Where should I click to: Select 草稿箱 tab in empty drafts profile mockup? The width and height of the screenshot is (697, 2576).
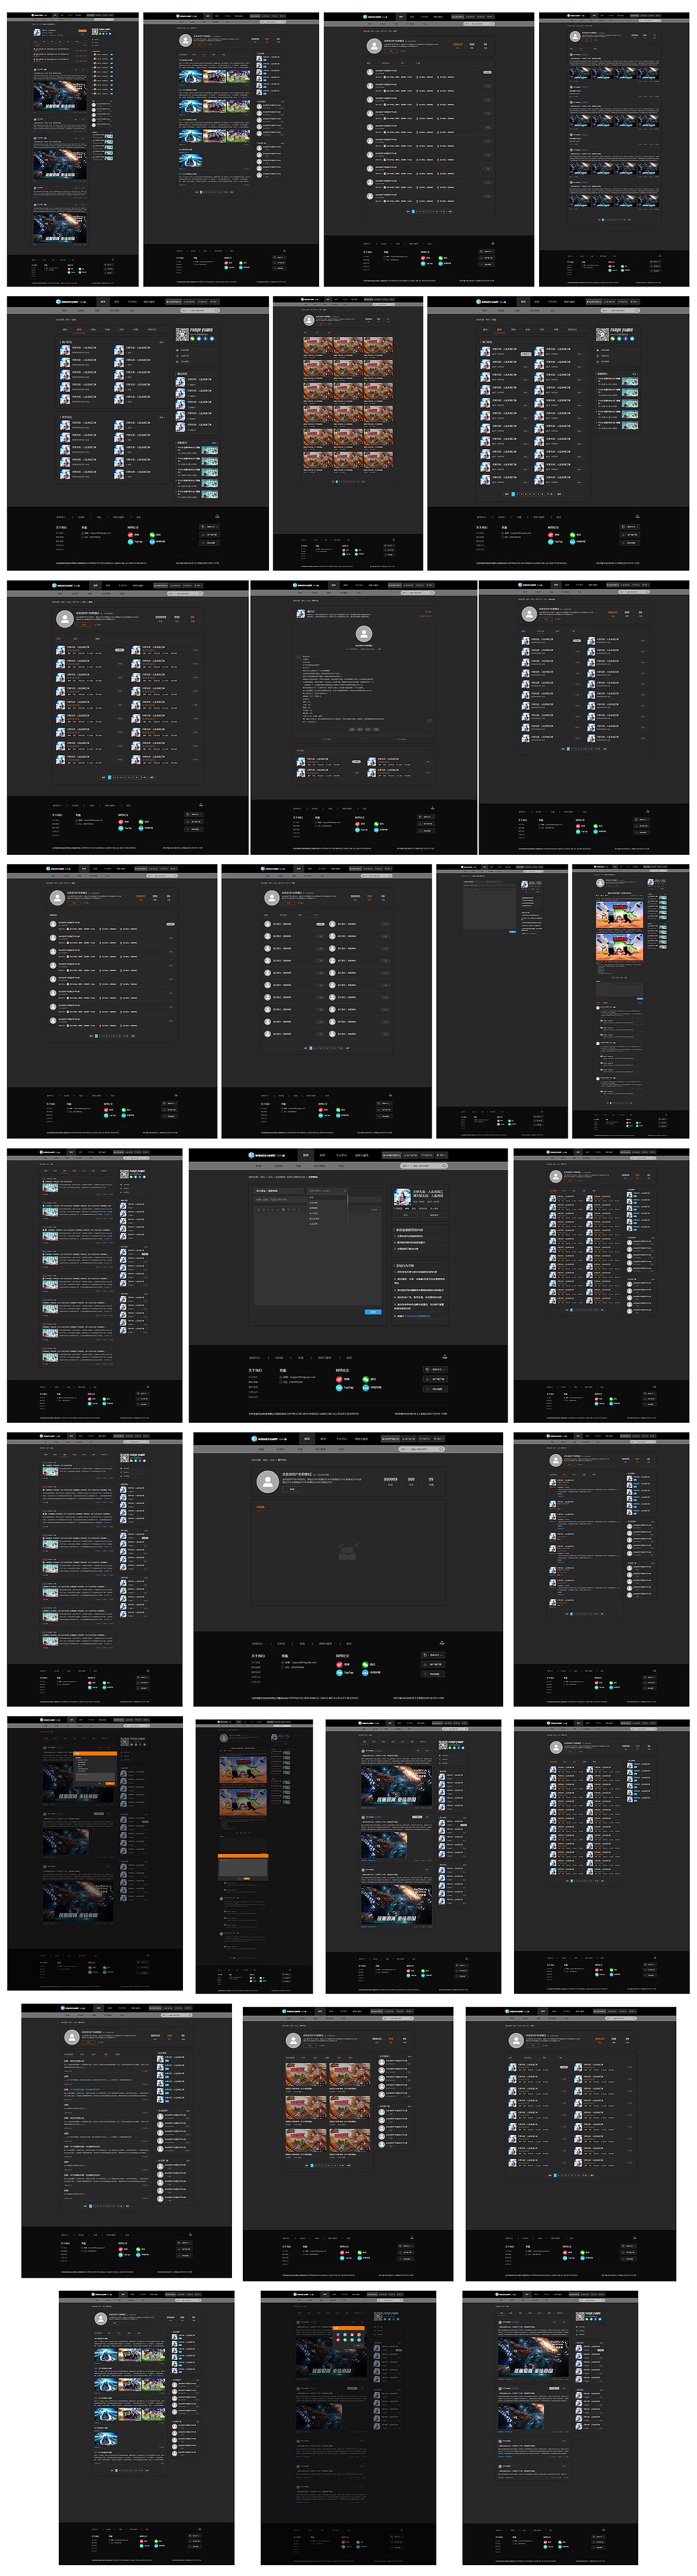tap(260, 1507)
